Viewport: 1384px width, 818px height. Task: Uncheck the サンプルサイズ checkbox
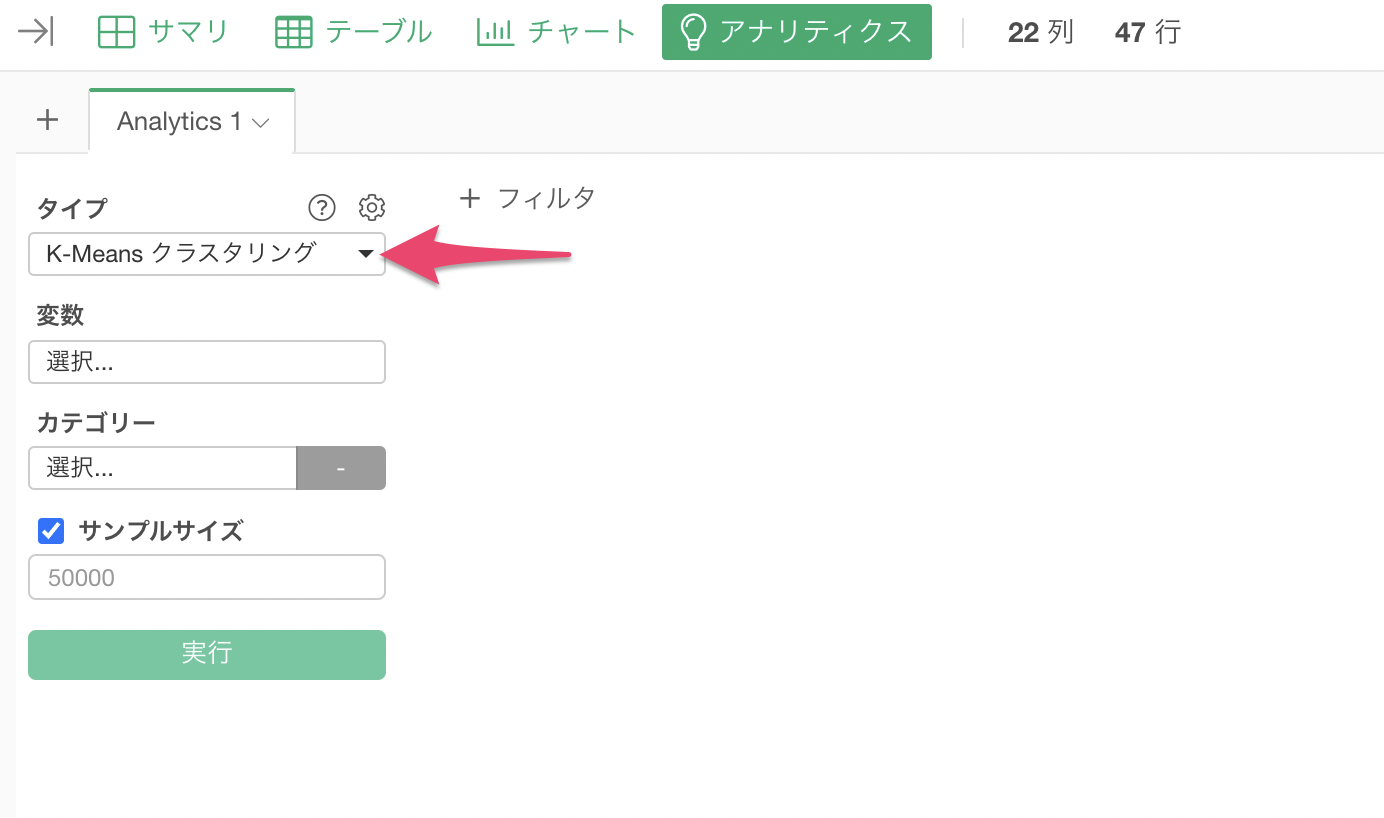[51, 531]
